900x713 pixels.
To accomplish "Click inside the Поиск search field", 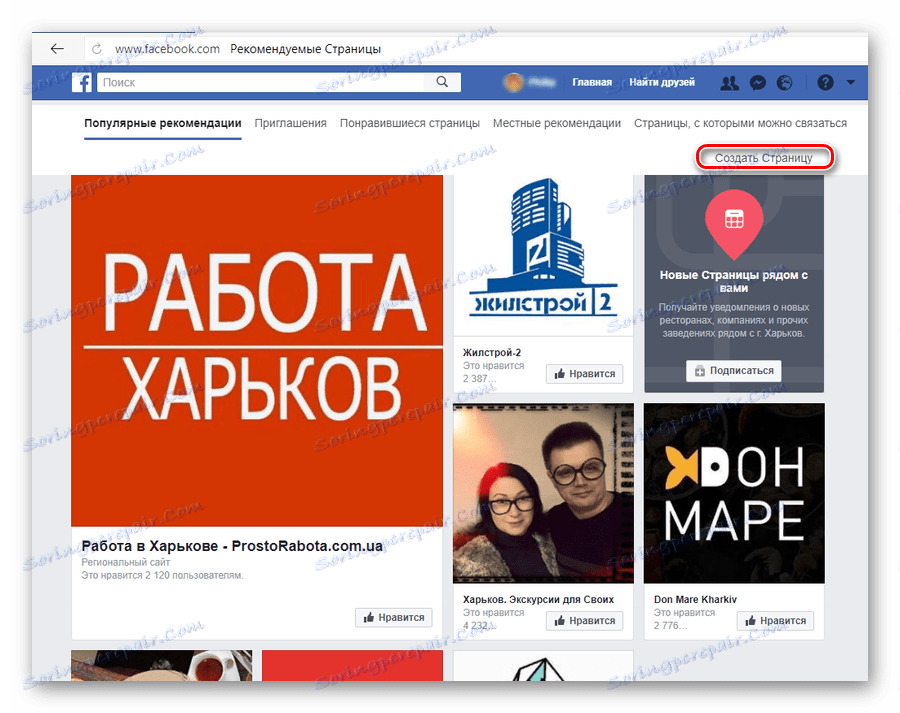I will pos(250,82).
